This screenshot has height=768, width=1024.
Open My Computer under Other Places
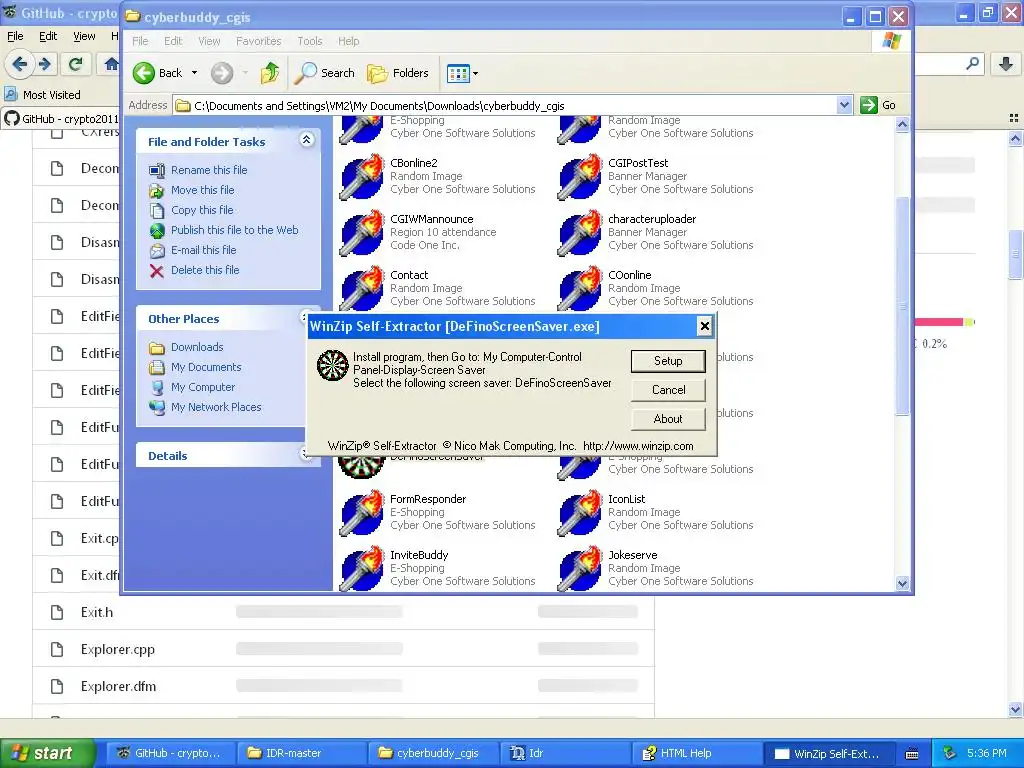(203, 387)
